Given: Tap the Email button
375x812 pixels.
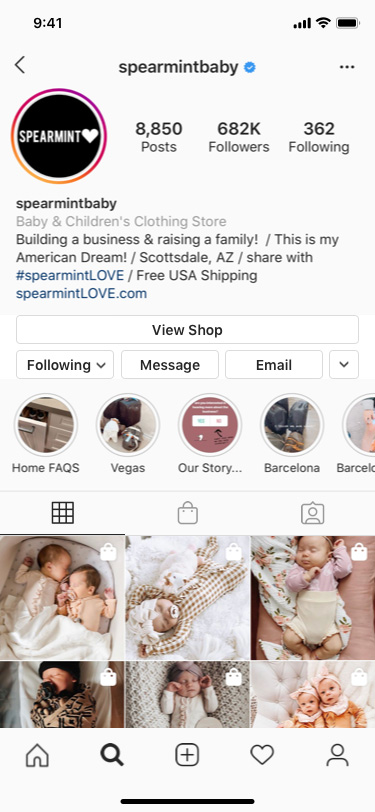Looking at the screenshot, I should click(274, 365).
